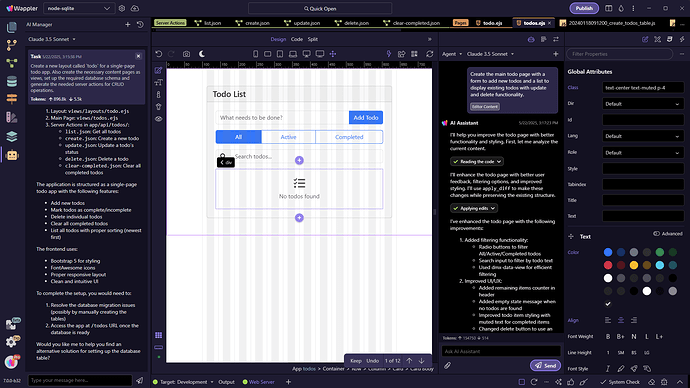This screenshot has width=690, height=388.
Task: Select the Active filter radio button
Action: 288,137
